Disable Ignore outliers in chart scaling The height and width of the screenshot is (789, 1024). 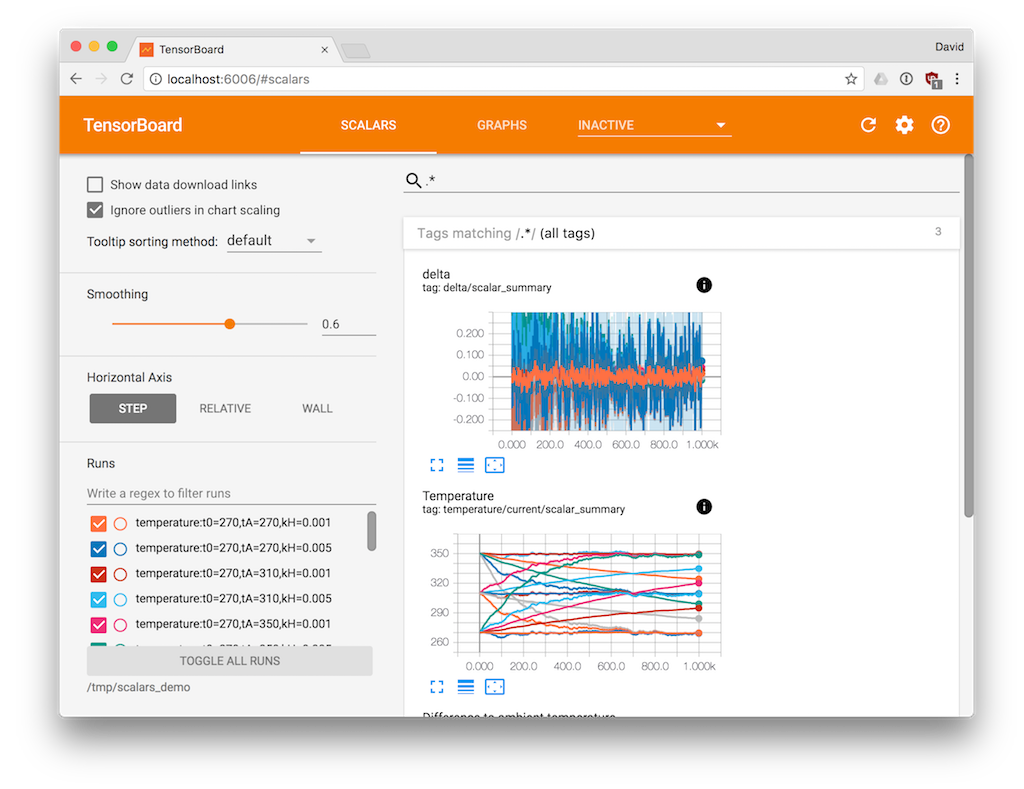click(x=95, y=210)
